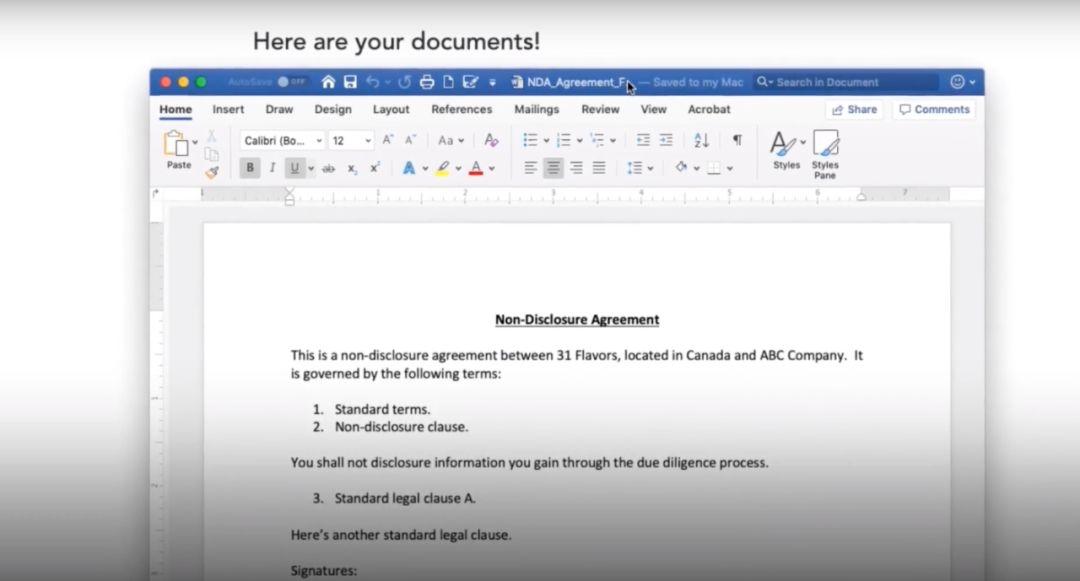Viewport: 1080px width, 581px height.
Task: Click the Paste button
Action: click(x=177, y=150)
